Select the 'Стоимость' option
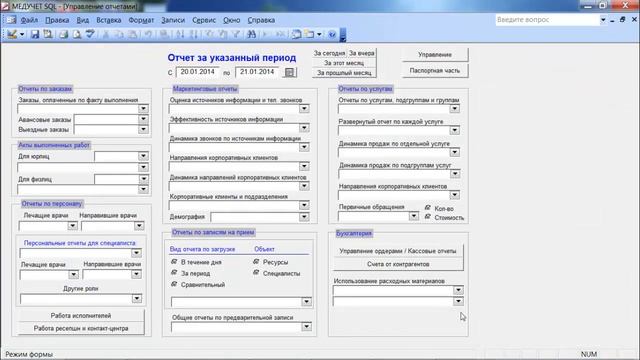640x360 pixels. pos(428,217)
